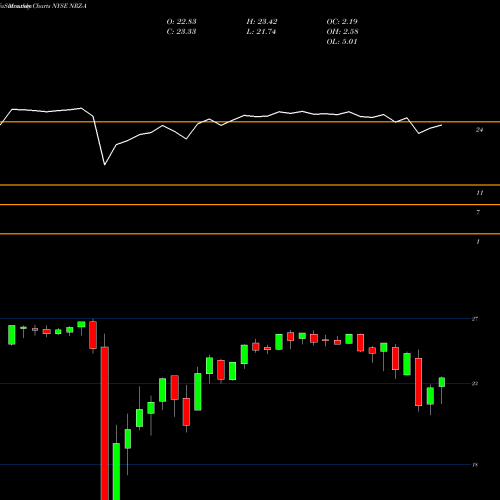500x500 pixels.
Task: Click the 24 indicator axis label
Action: coord(479,130)
